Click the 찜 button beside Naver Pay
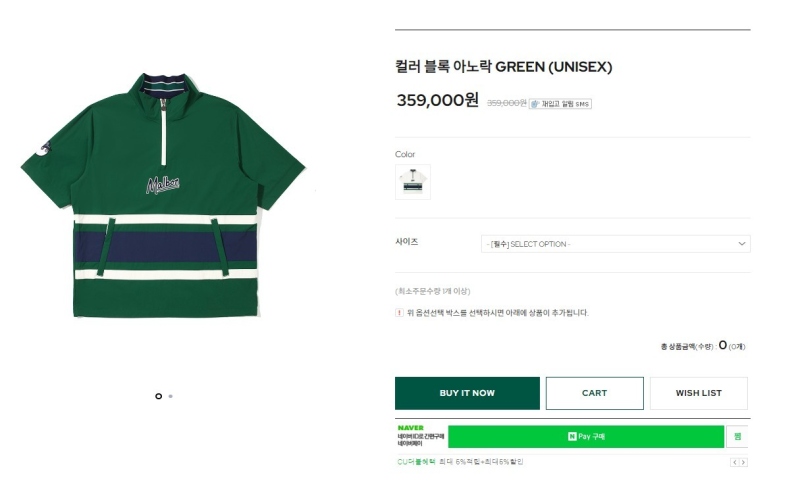 (x=737, y=437)
